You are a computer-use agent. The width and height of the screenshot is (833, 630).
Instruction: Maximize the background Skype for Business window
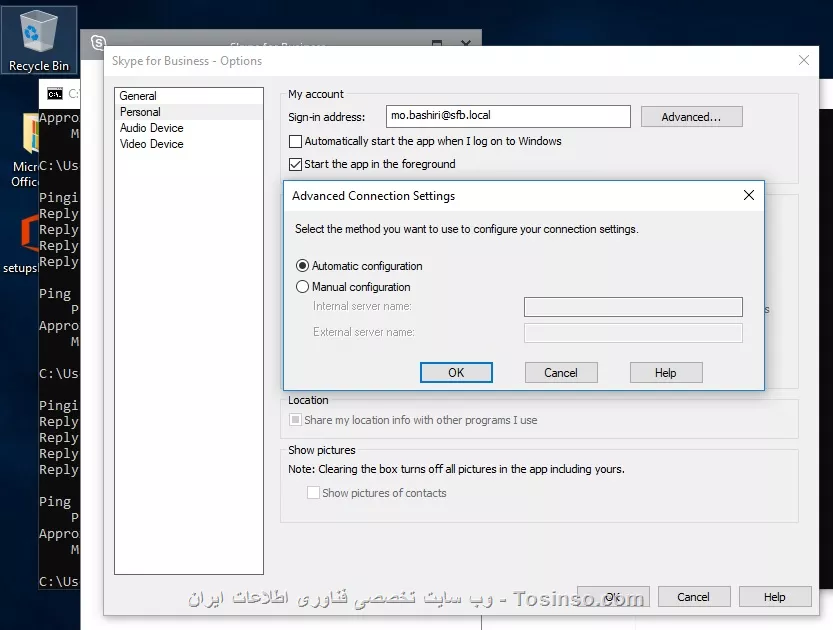click(x=437, y=42)
